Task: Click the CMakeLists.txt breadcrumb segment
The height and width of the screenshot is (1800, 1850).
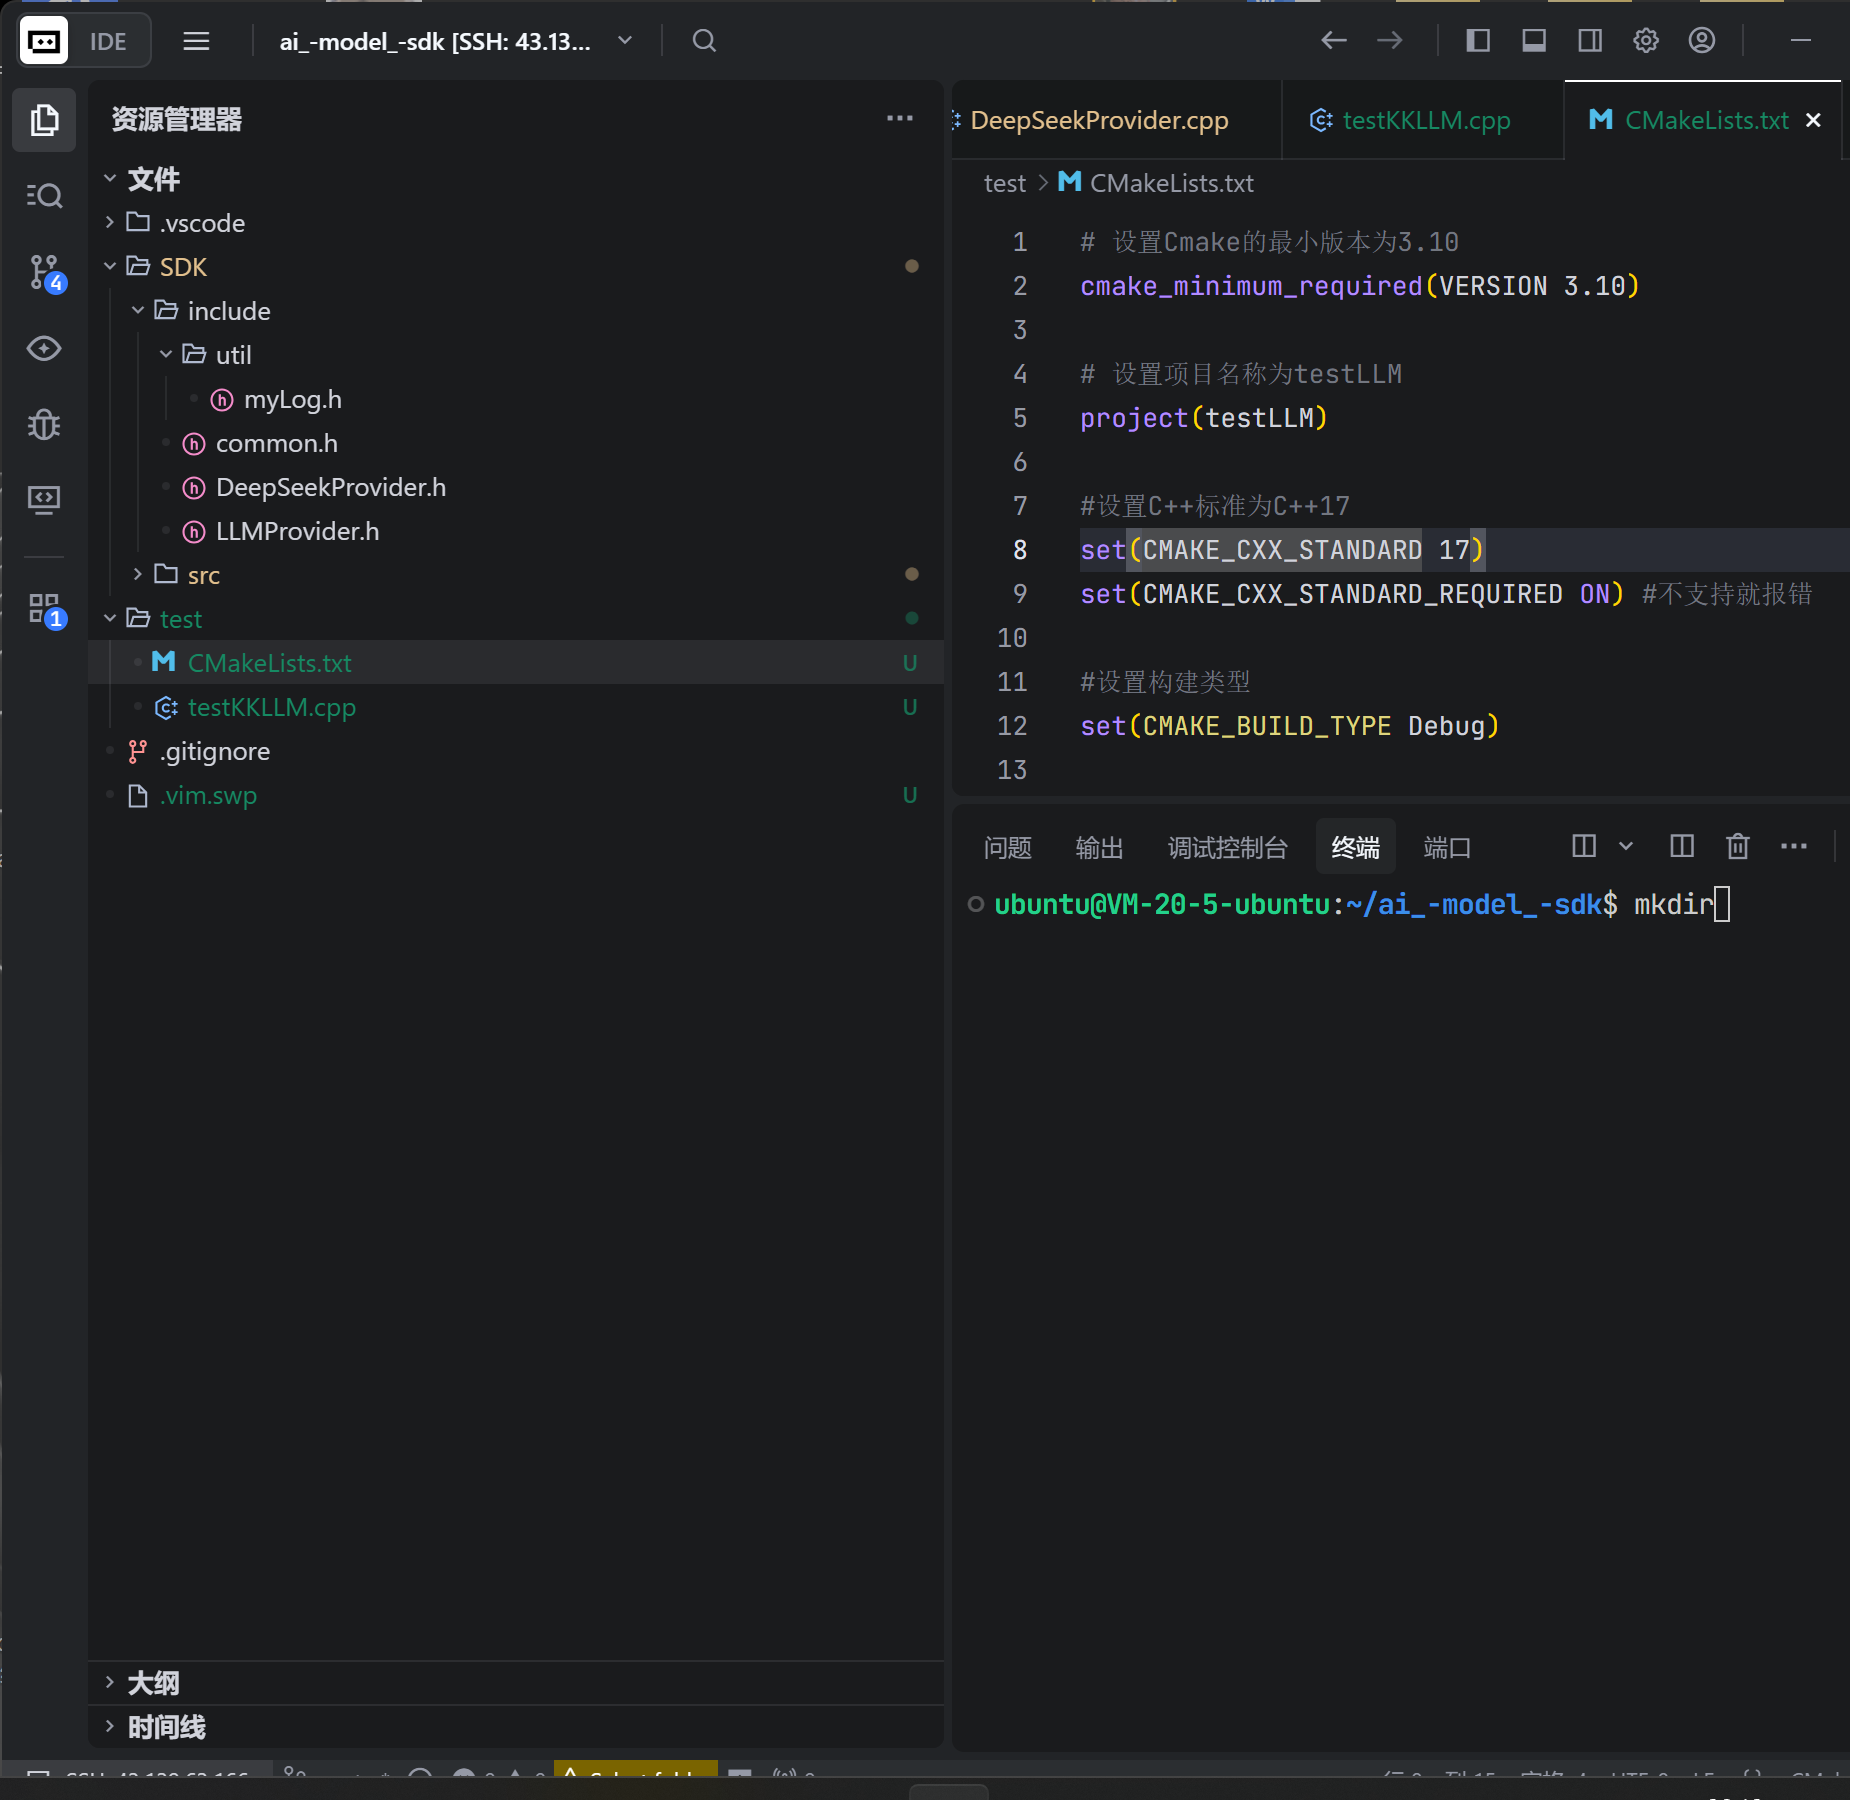Action: click(x=1171, y=183)
